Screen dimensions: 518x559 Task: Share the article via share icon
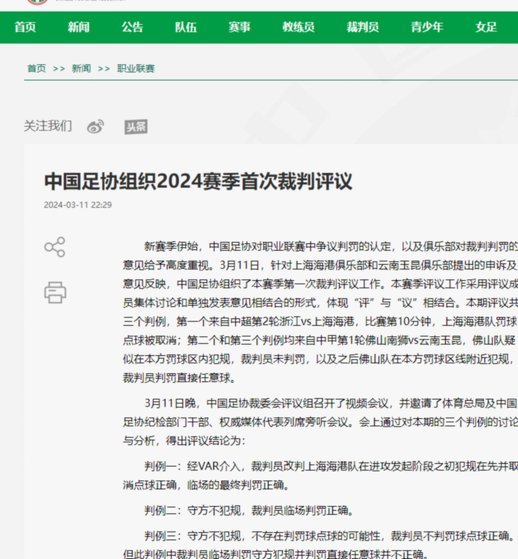click(55, 247)
